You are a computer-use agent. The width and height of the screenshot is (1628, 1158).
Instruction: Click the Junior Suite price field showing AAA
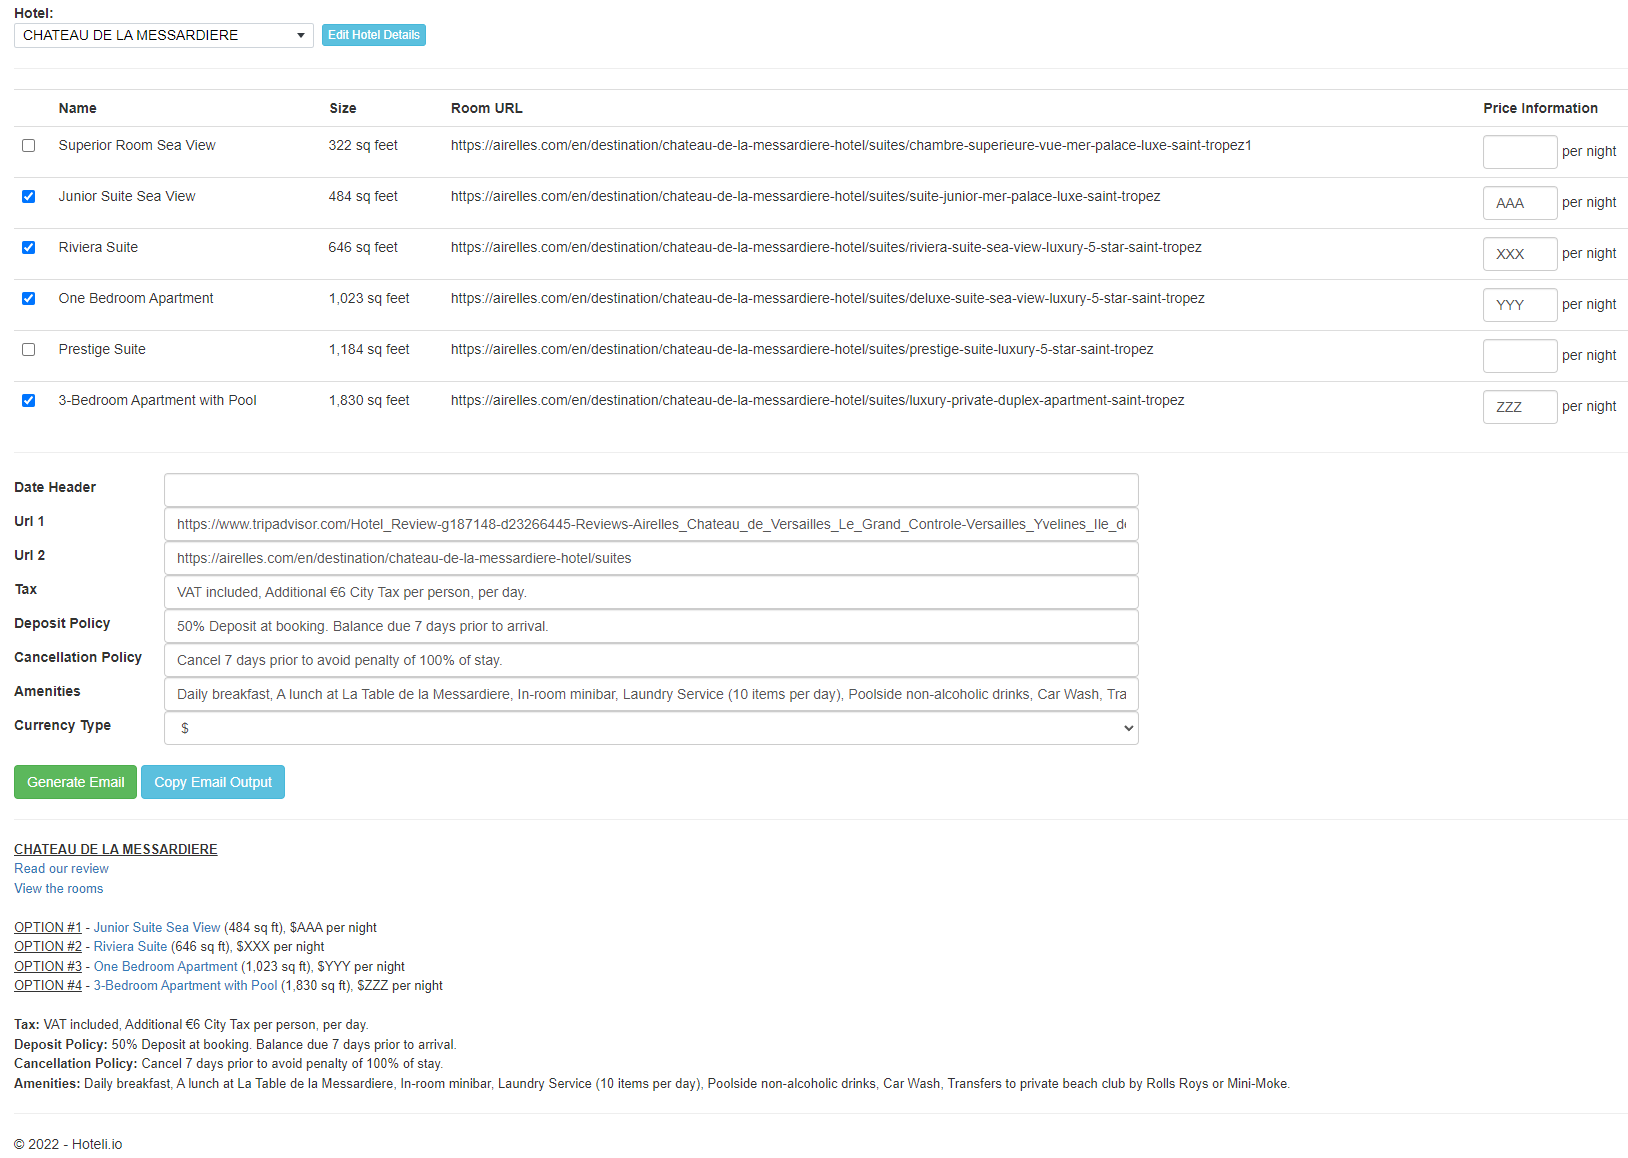pos(1520,203)
